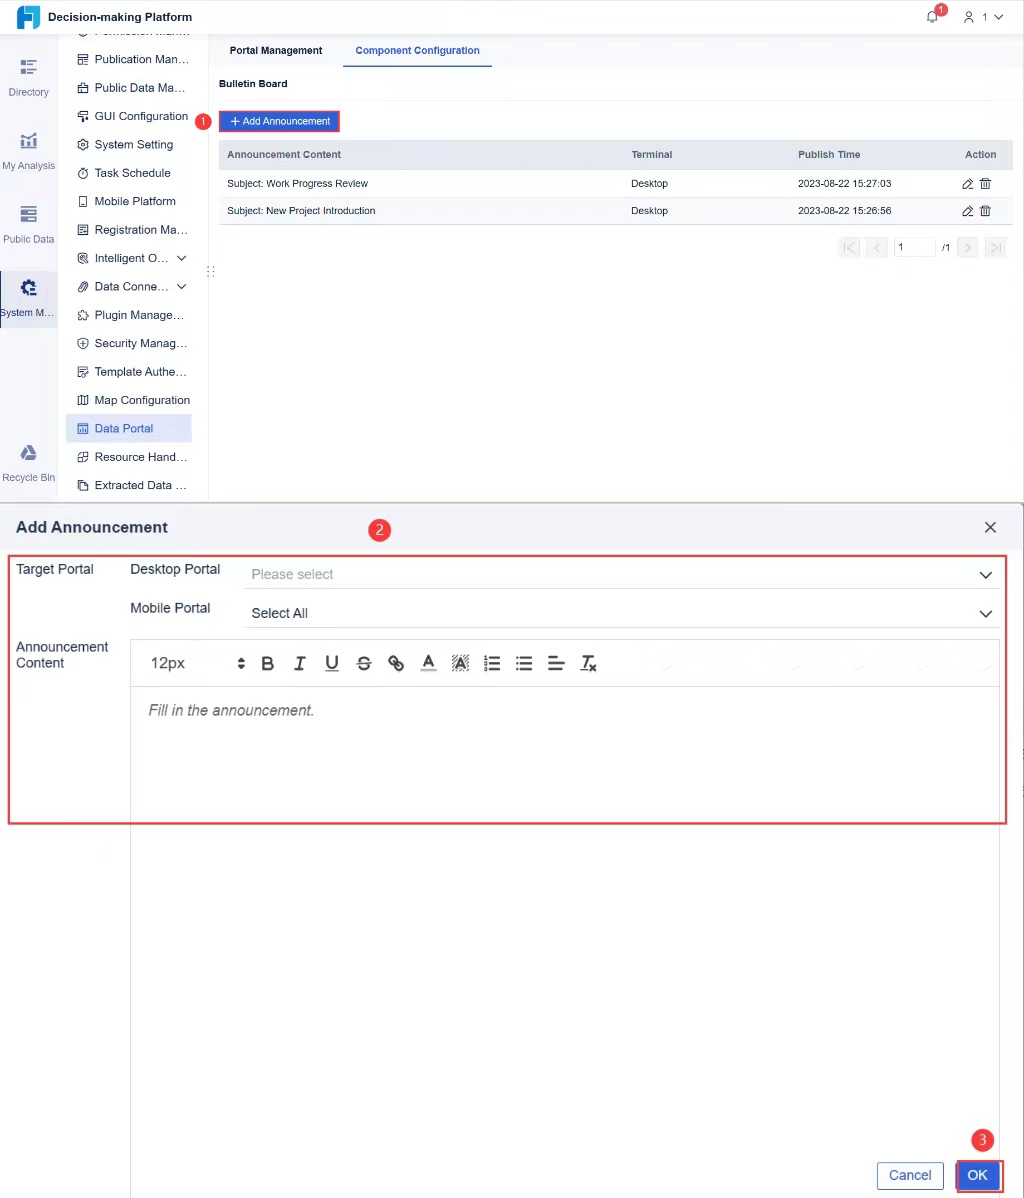
Task: Clear formatting with the Tx icon
Action: (588, 663)
